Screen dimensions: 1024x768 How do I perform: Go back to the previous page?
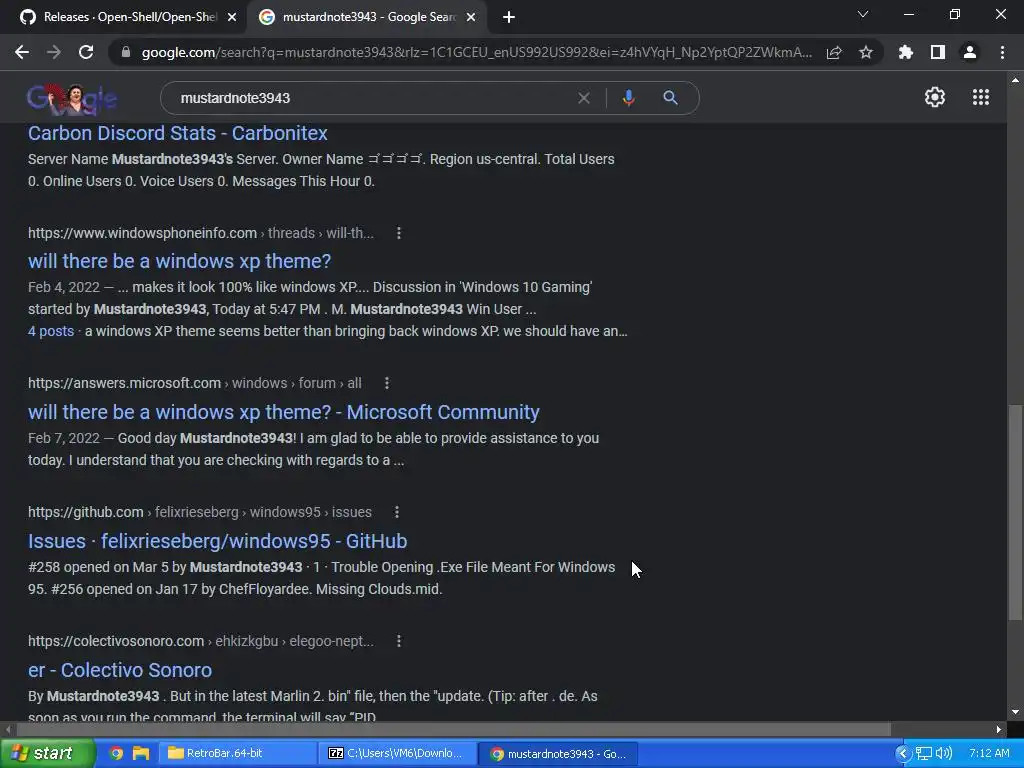(22, 52)
